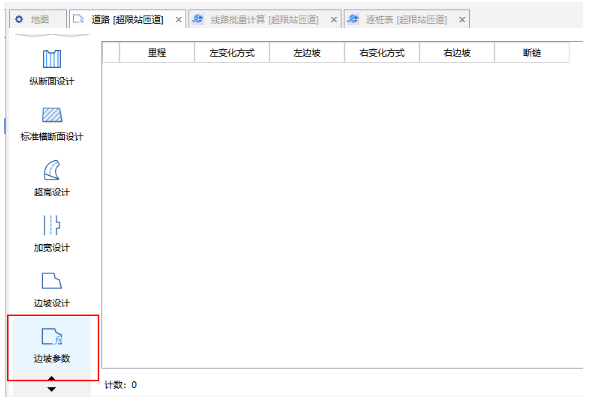Click the 右边坡 column header
This screenshot has height=400, width=589.
[x=457, y=53]
